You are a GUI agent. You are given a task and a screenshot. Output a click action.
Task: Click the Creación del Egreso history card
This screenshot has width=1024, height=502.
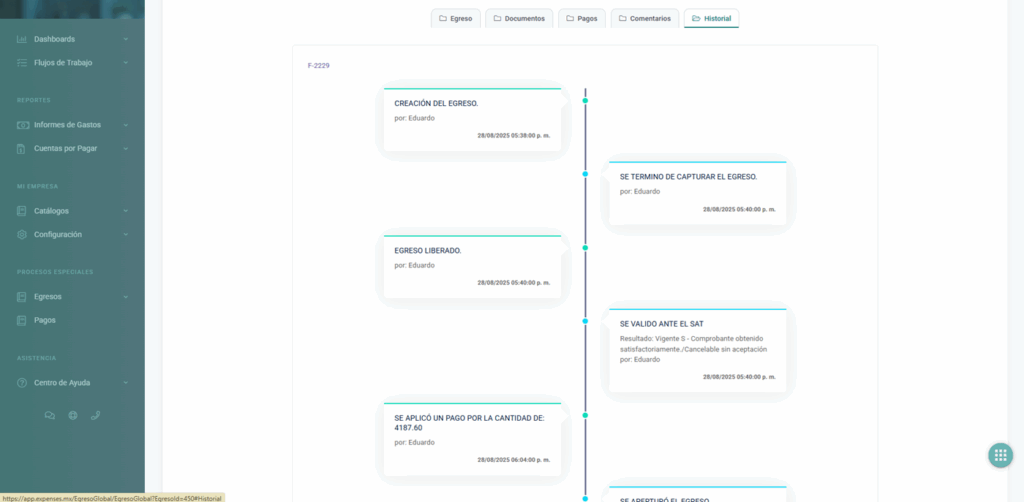[x=472, y=120]
